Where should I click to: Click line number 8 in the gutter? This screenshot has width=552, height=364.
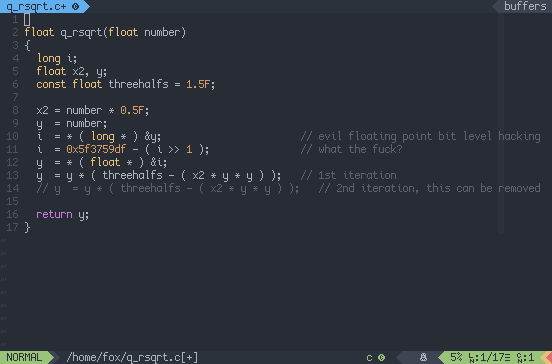coord(15,111)
